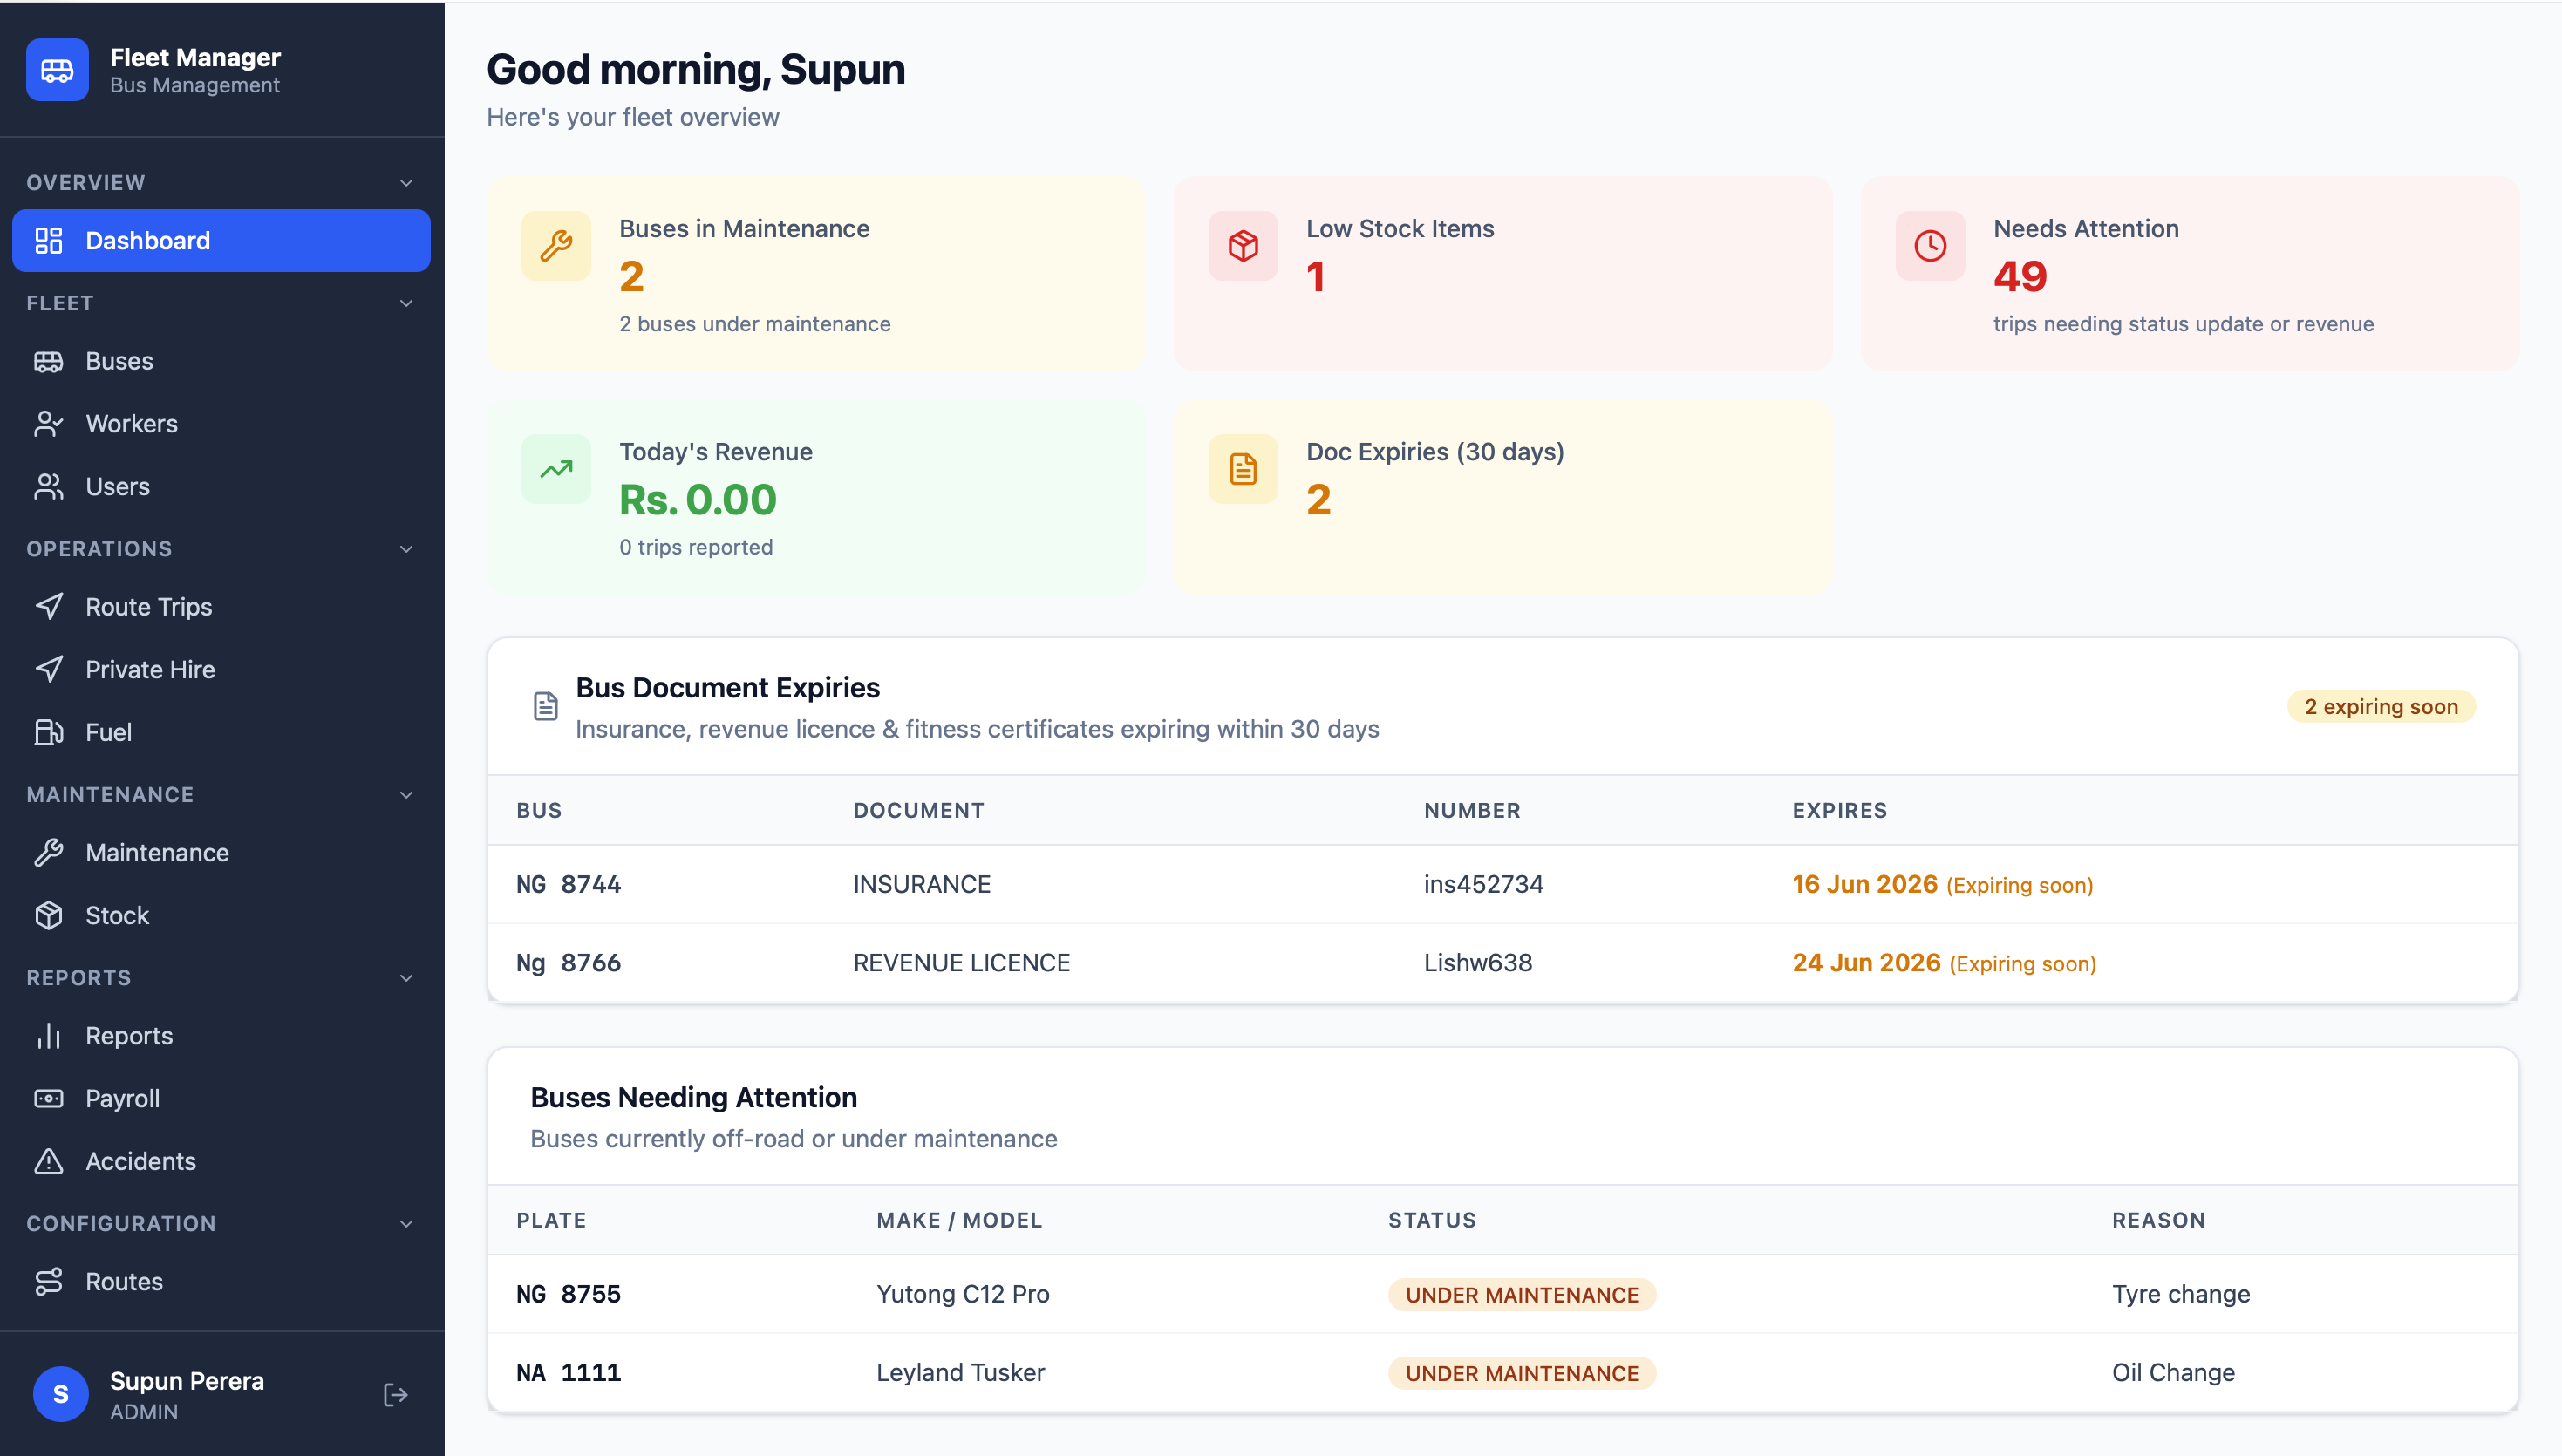This screenshot has height=1456, width=2562.
Task: Click the document icon beside Bus Document Expiries
Action: coord(545,707)
